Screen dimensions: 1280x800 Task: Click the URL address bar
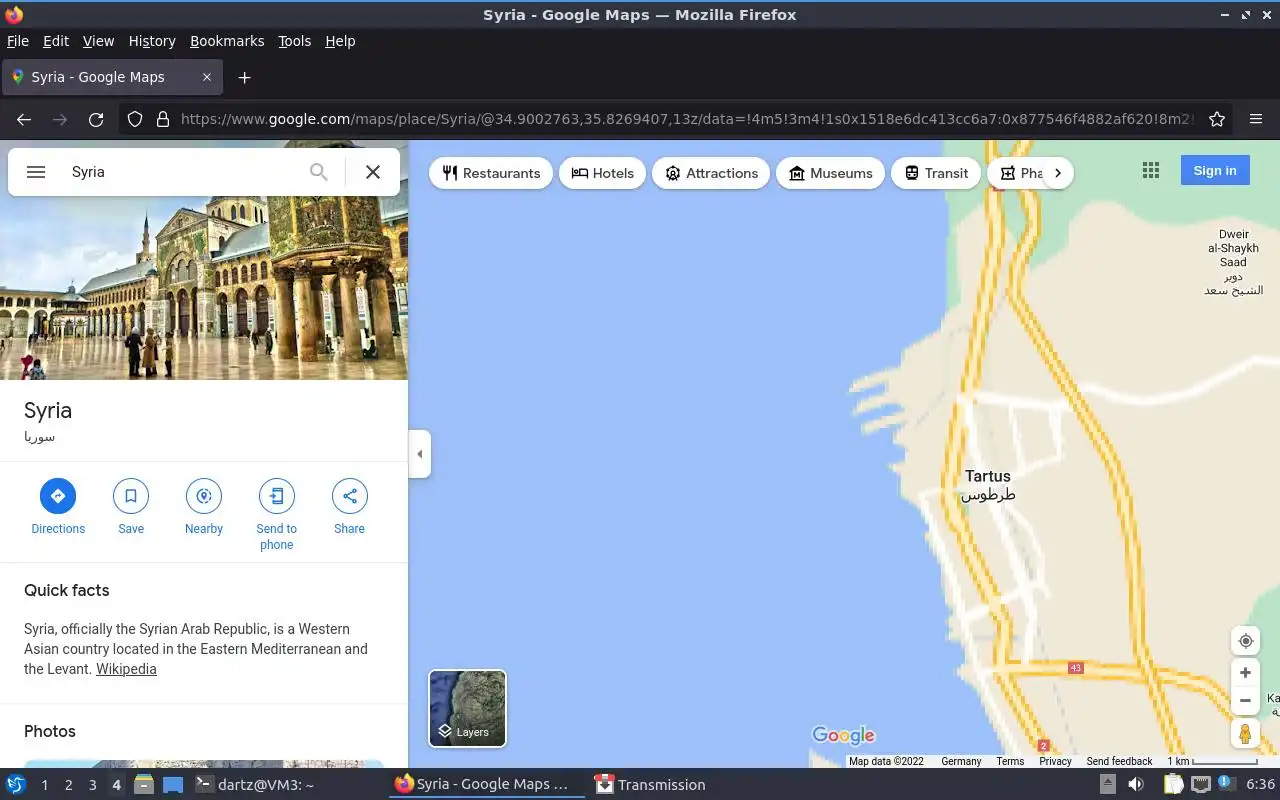click(685, 119)
